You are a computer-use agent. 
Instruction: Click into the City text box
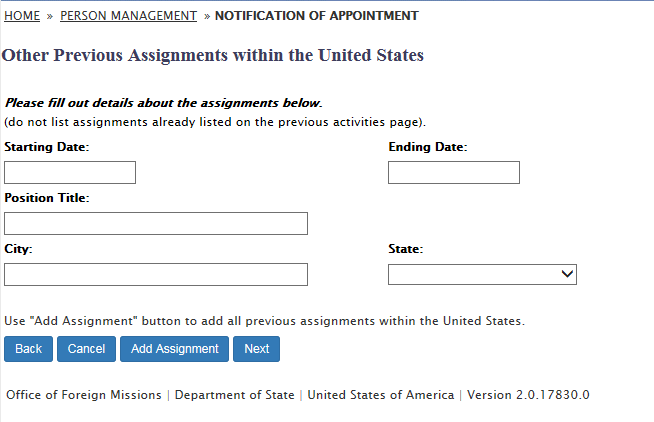(156, 274)
